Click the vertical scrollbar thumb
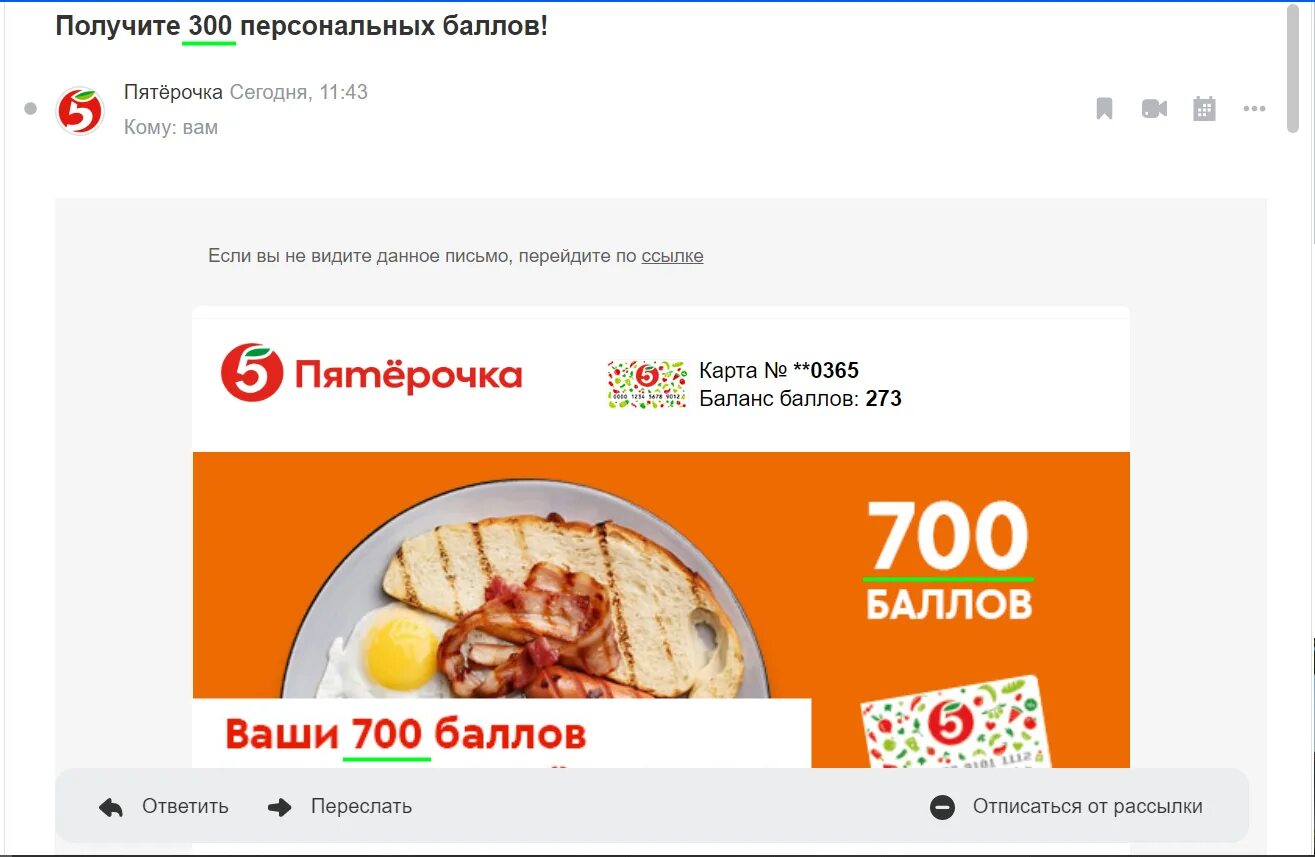Image resolution: width=1315 pixels, height=857 pixels. [1294, 65]
